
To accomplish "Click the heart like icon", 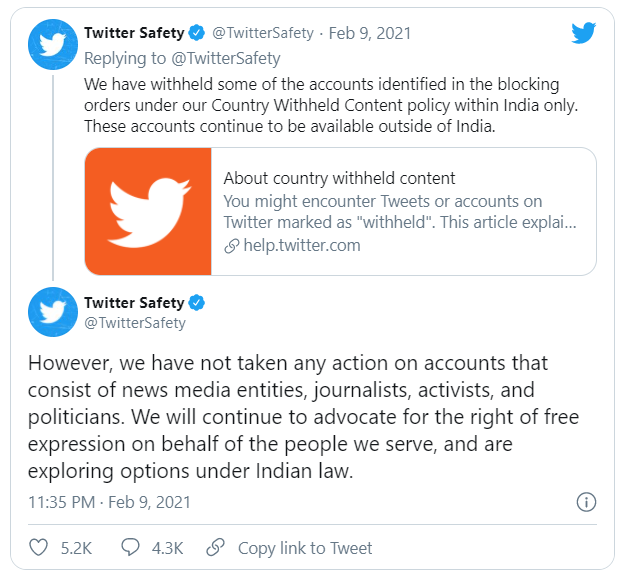I will 39,548.
